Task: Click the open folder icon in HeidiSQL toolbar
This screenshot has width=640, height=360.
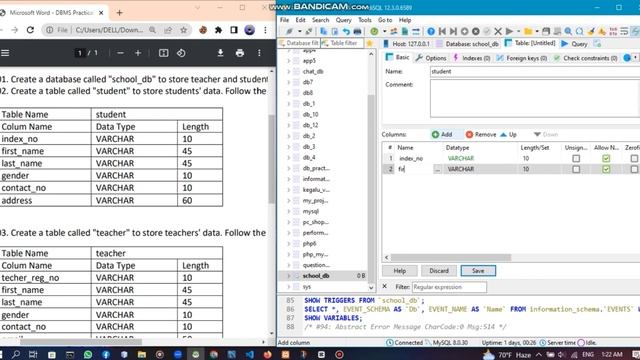Action: [528, 31]
